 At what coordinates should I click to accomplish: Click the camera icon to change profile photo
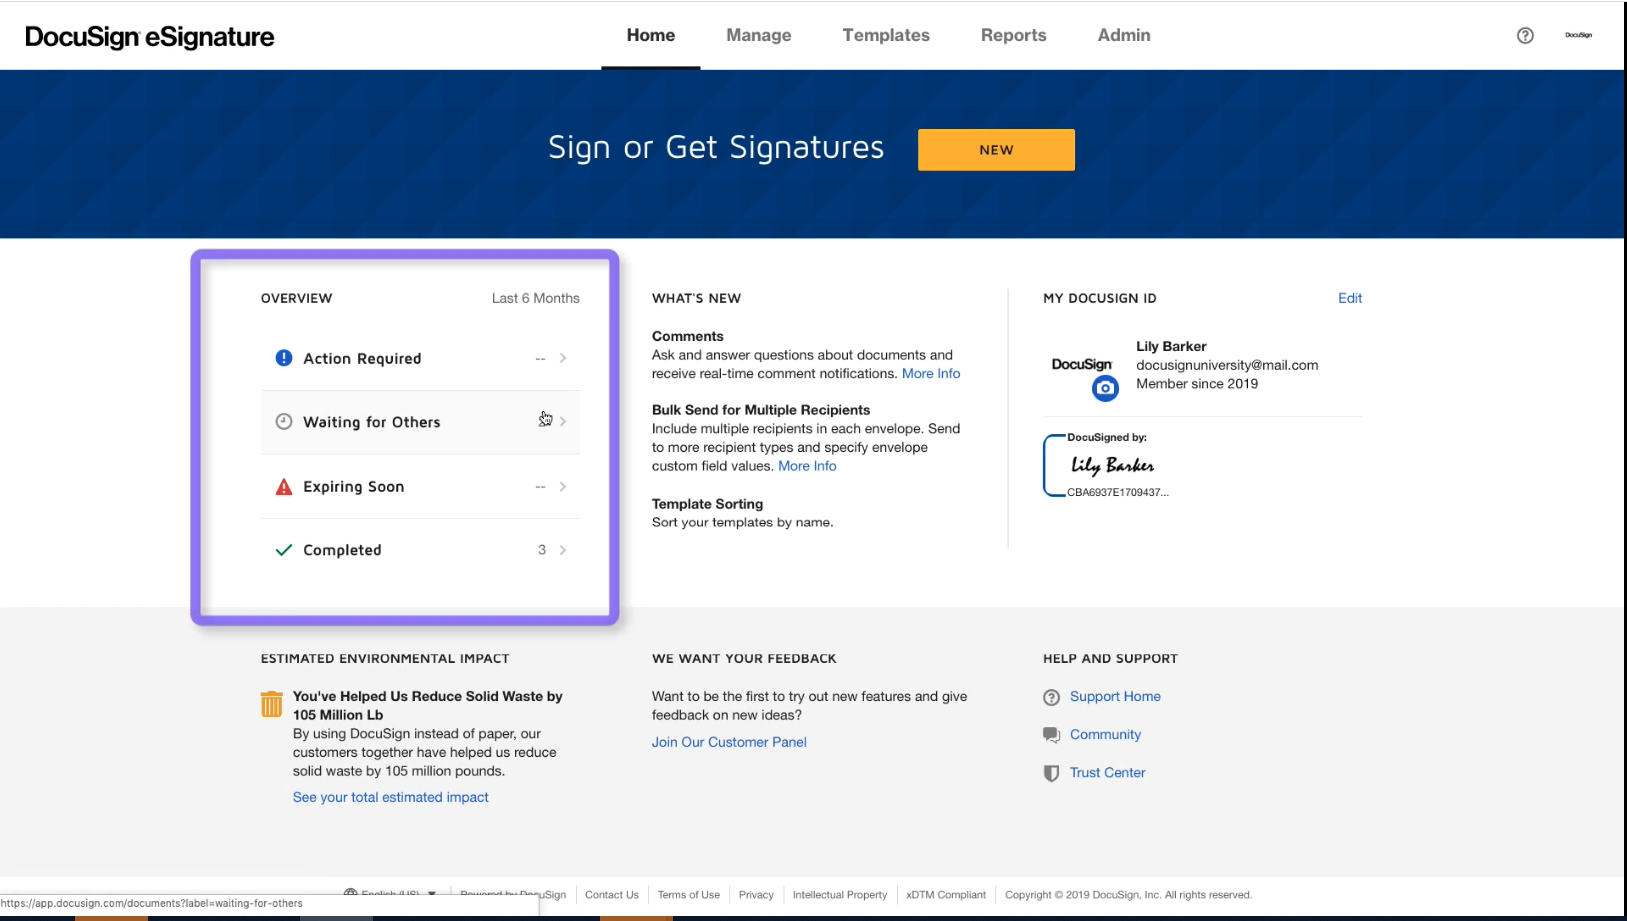(1105, 388)
